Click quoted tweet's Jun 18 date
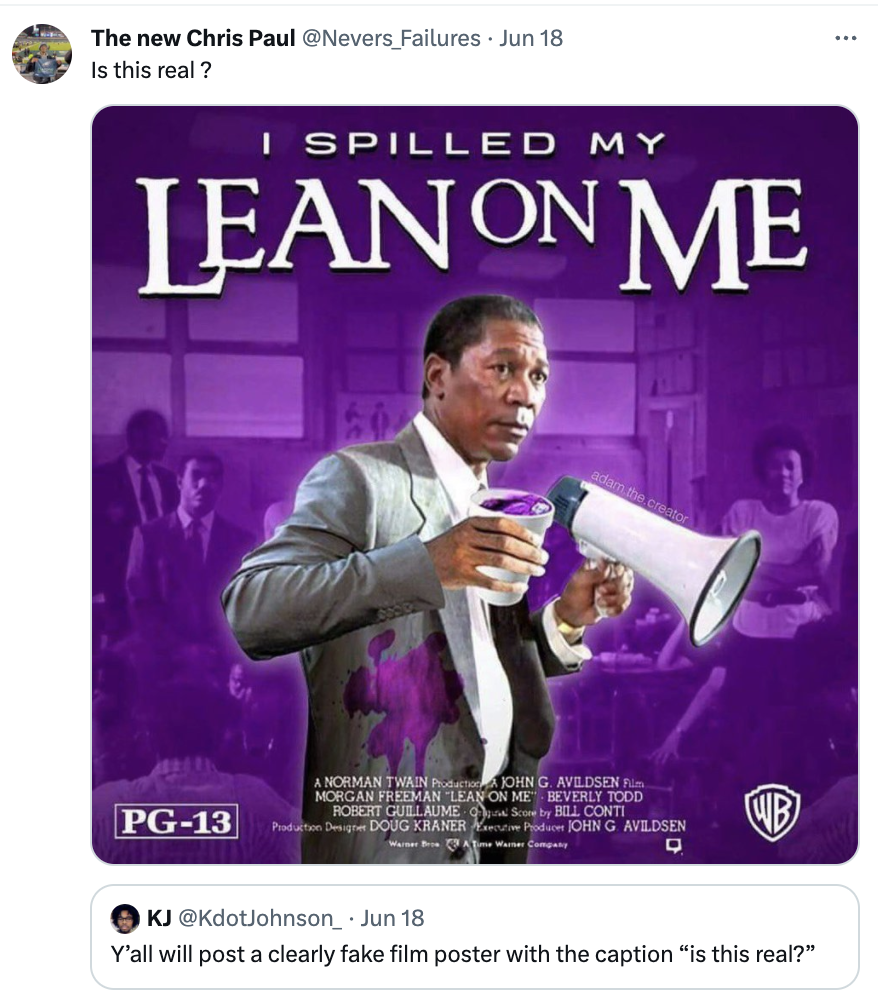This screenshot has height=1006, width=878. pos(392,919)
